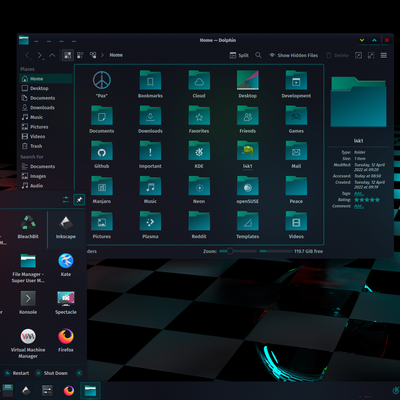Screen dimensions: 400x400
Task: Select Documents under Search For
Action: (x=46, y=167)
